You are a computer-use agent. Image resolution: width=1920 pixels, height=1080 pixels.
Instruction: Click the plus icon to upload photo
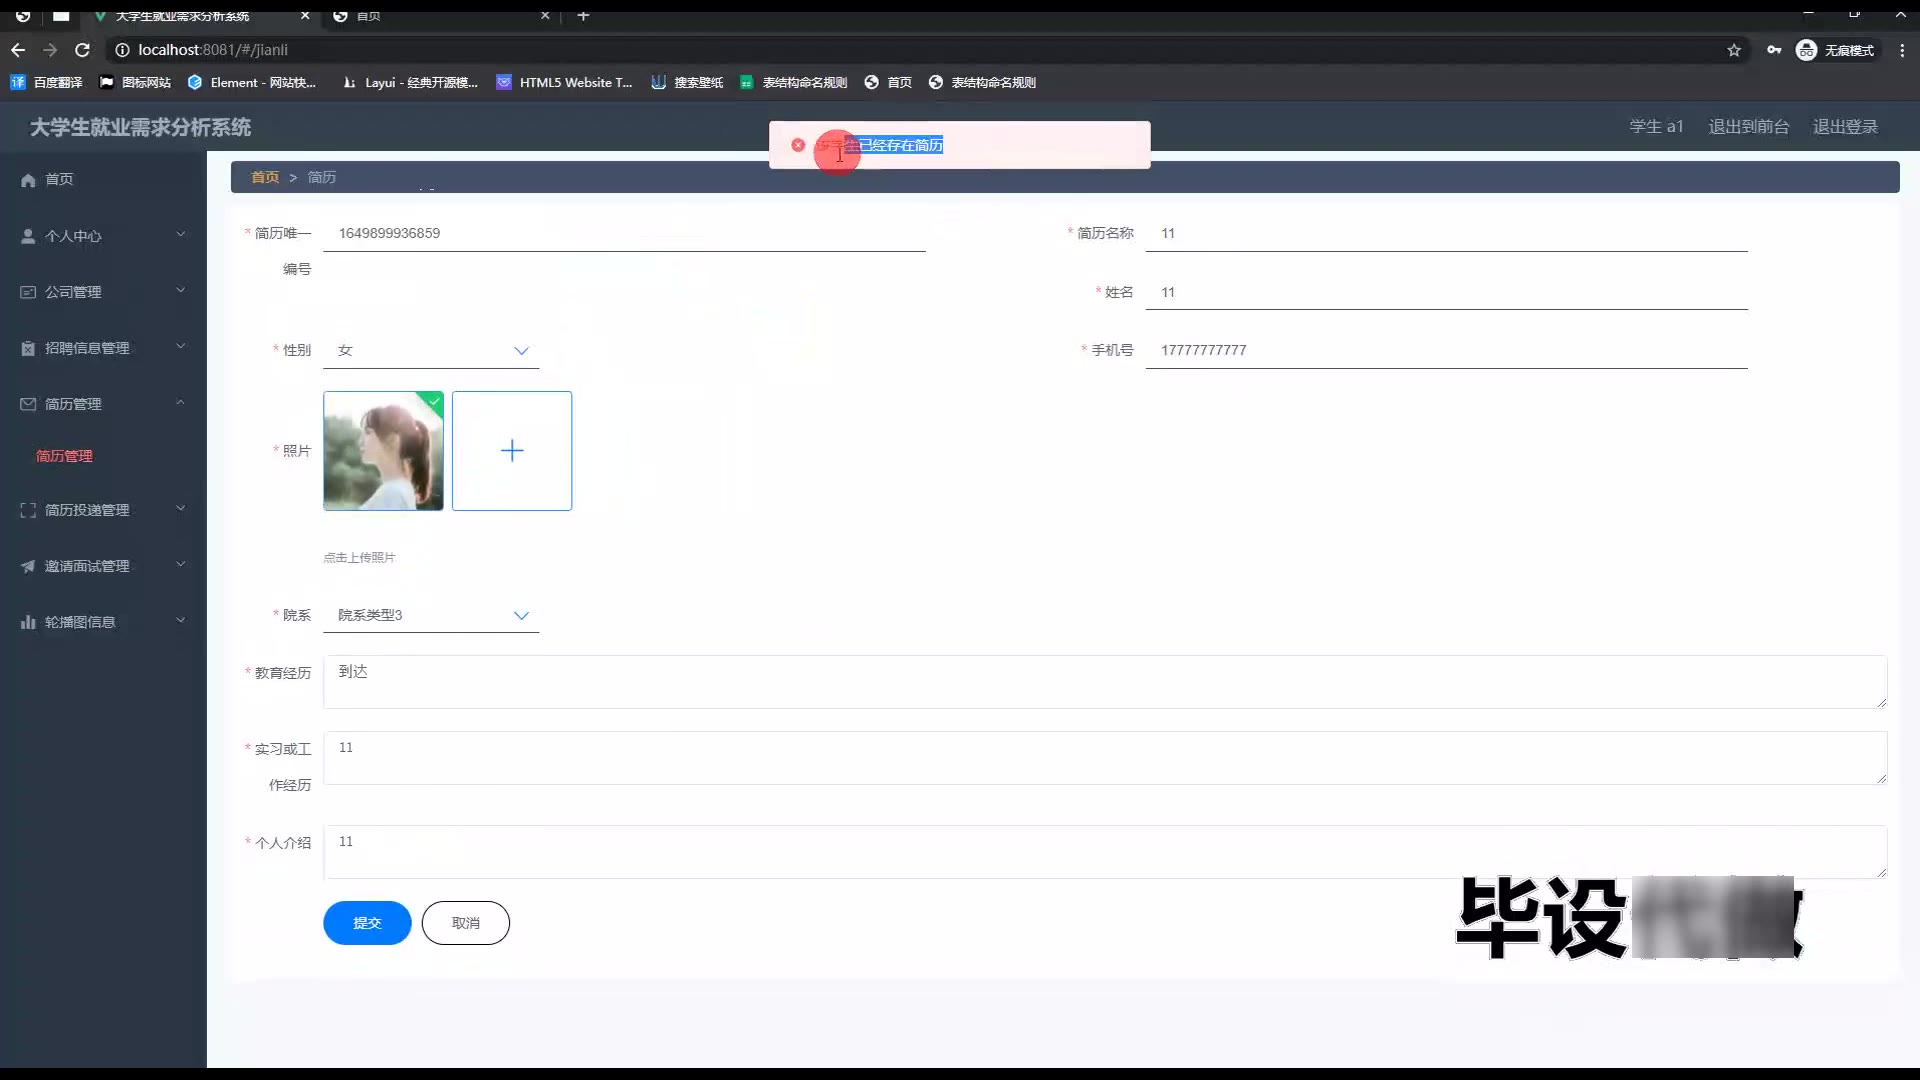[x=512, y=451]
